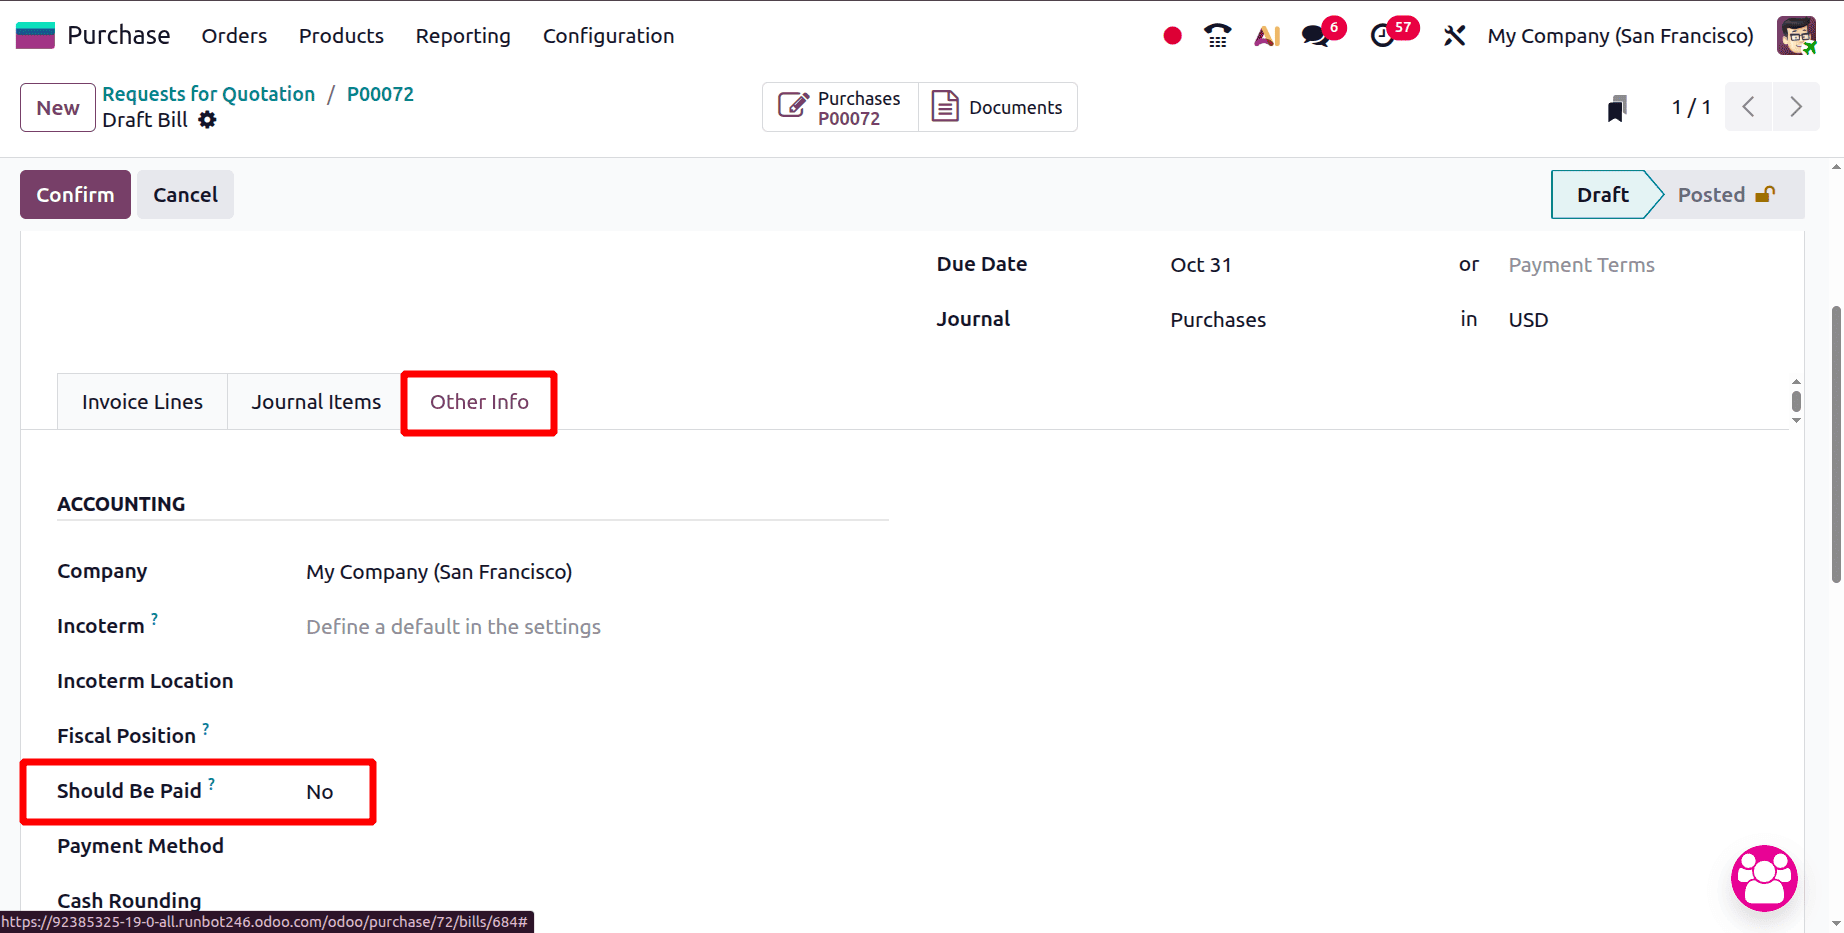Open the gear menu next to Draft Bill
Viewport: 1844px width, 933px height.
coord(207,119)
